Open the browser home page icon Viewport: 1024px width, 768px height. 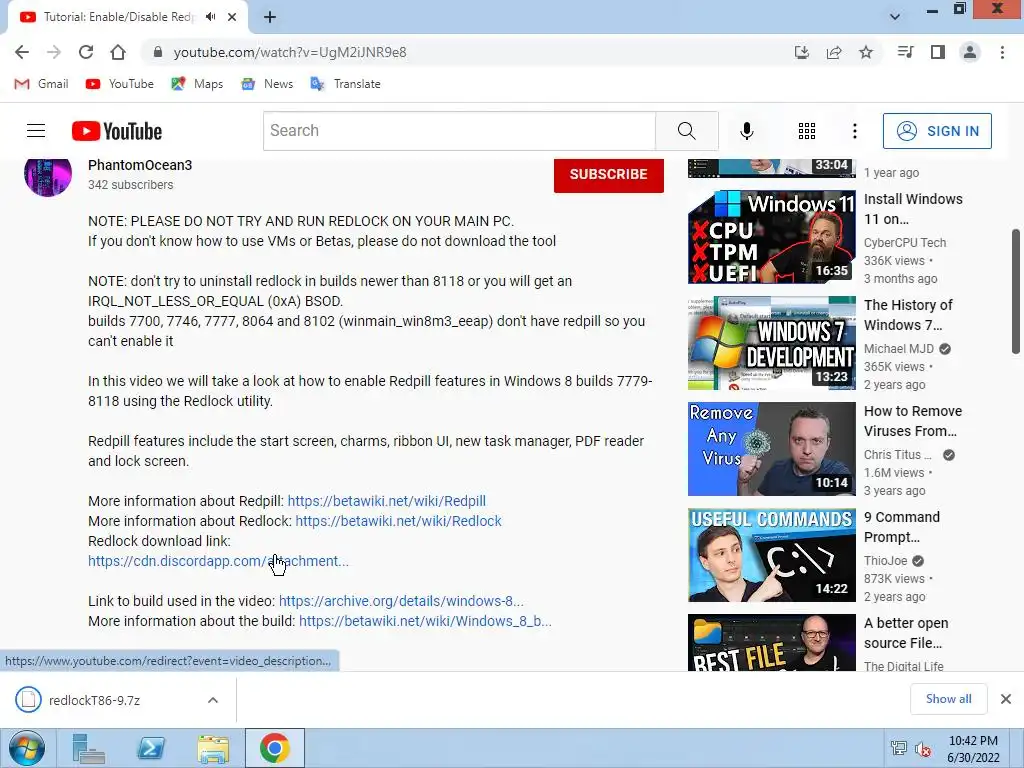pos(118,52)
